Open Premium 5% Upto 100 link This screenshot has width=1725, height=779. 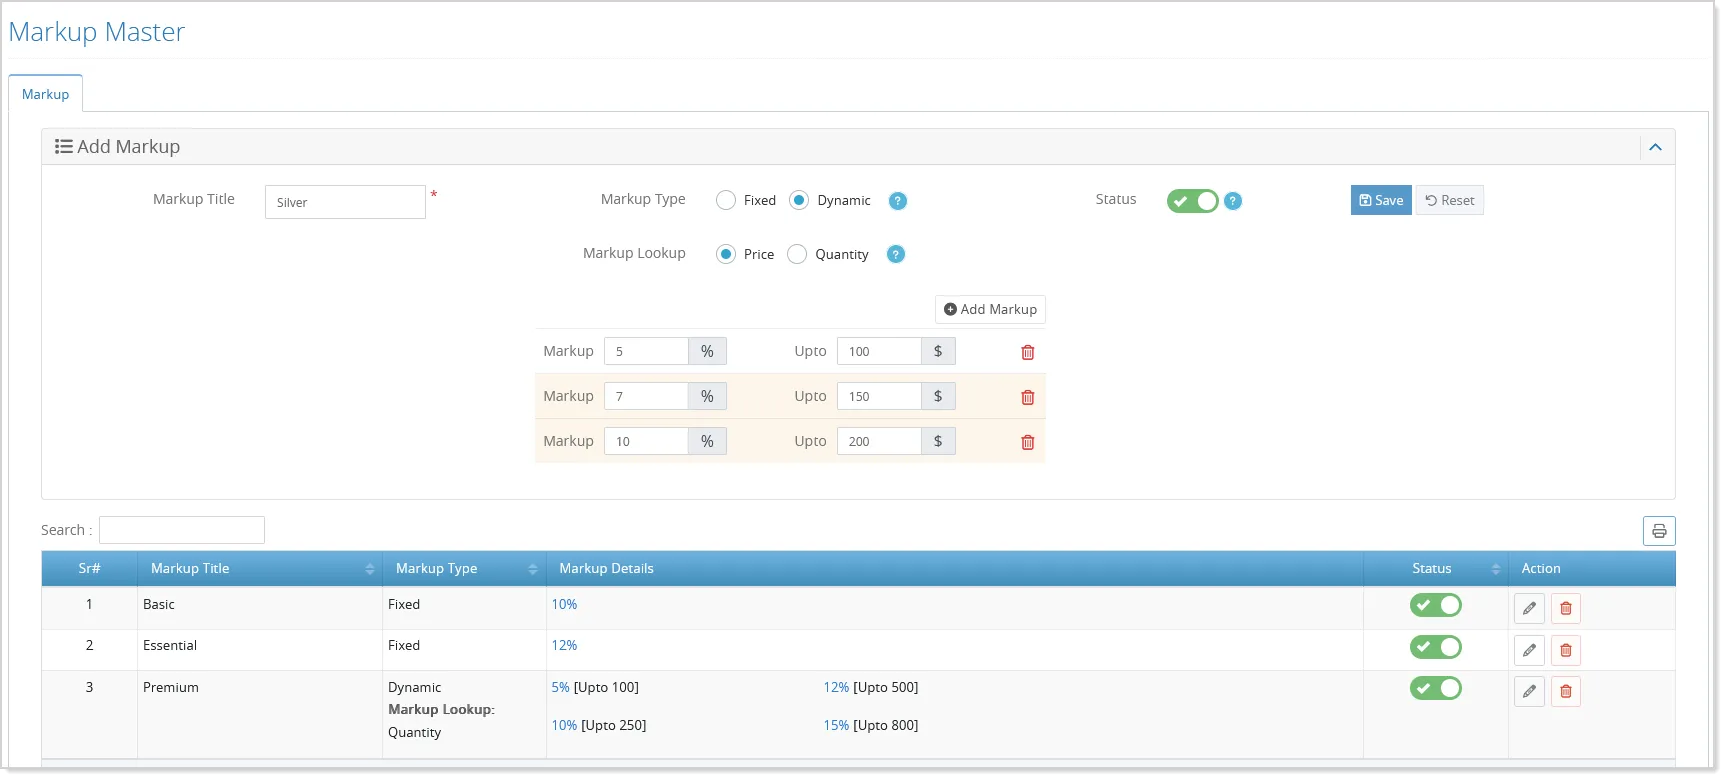560,687
